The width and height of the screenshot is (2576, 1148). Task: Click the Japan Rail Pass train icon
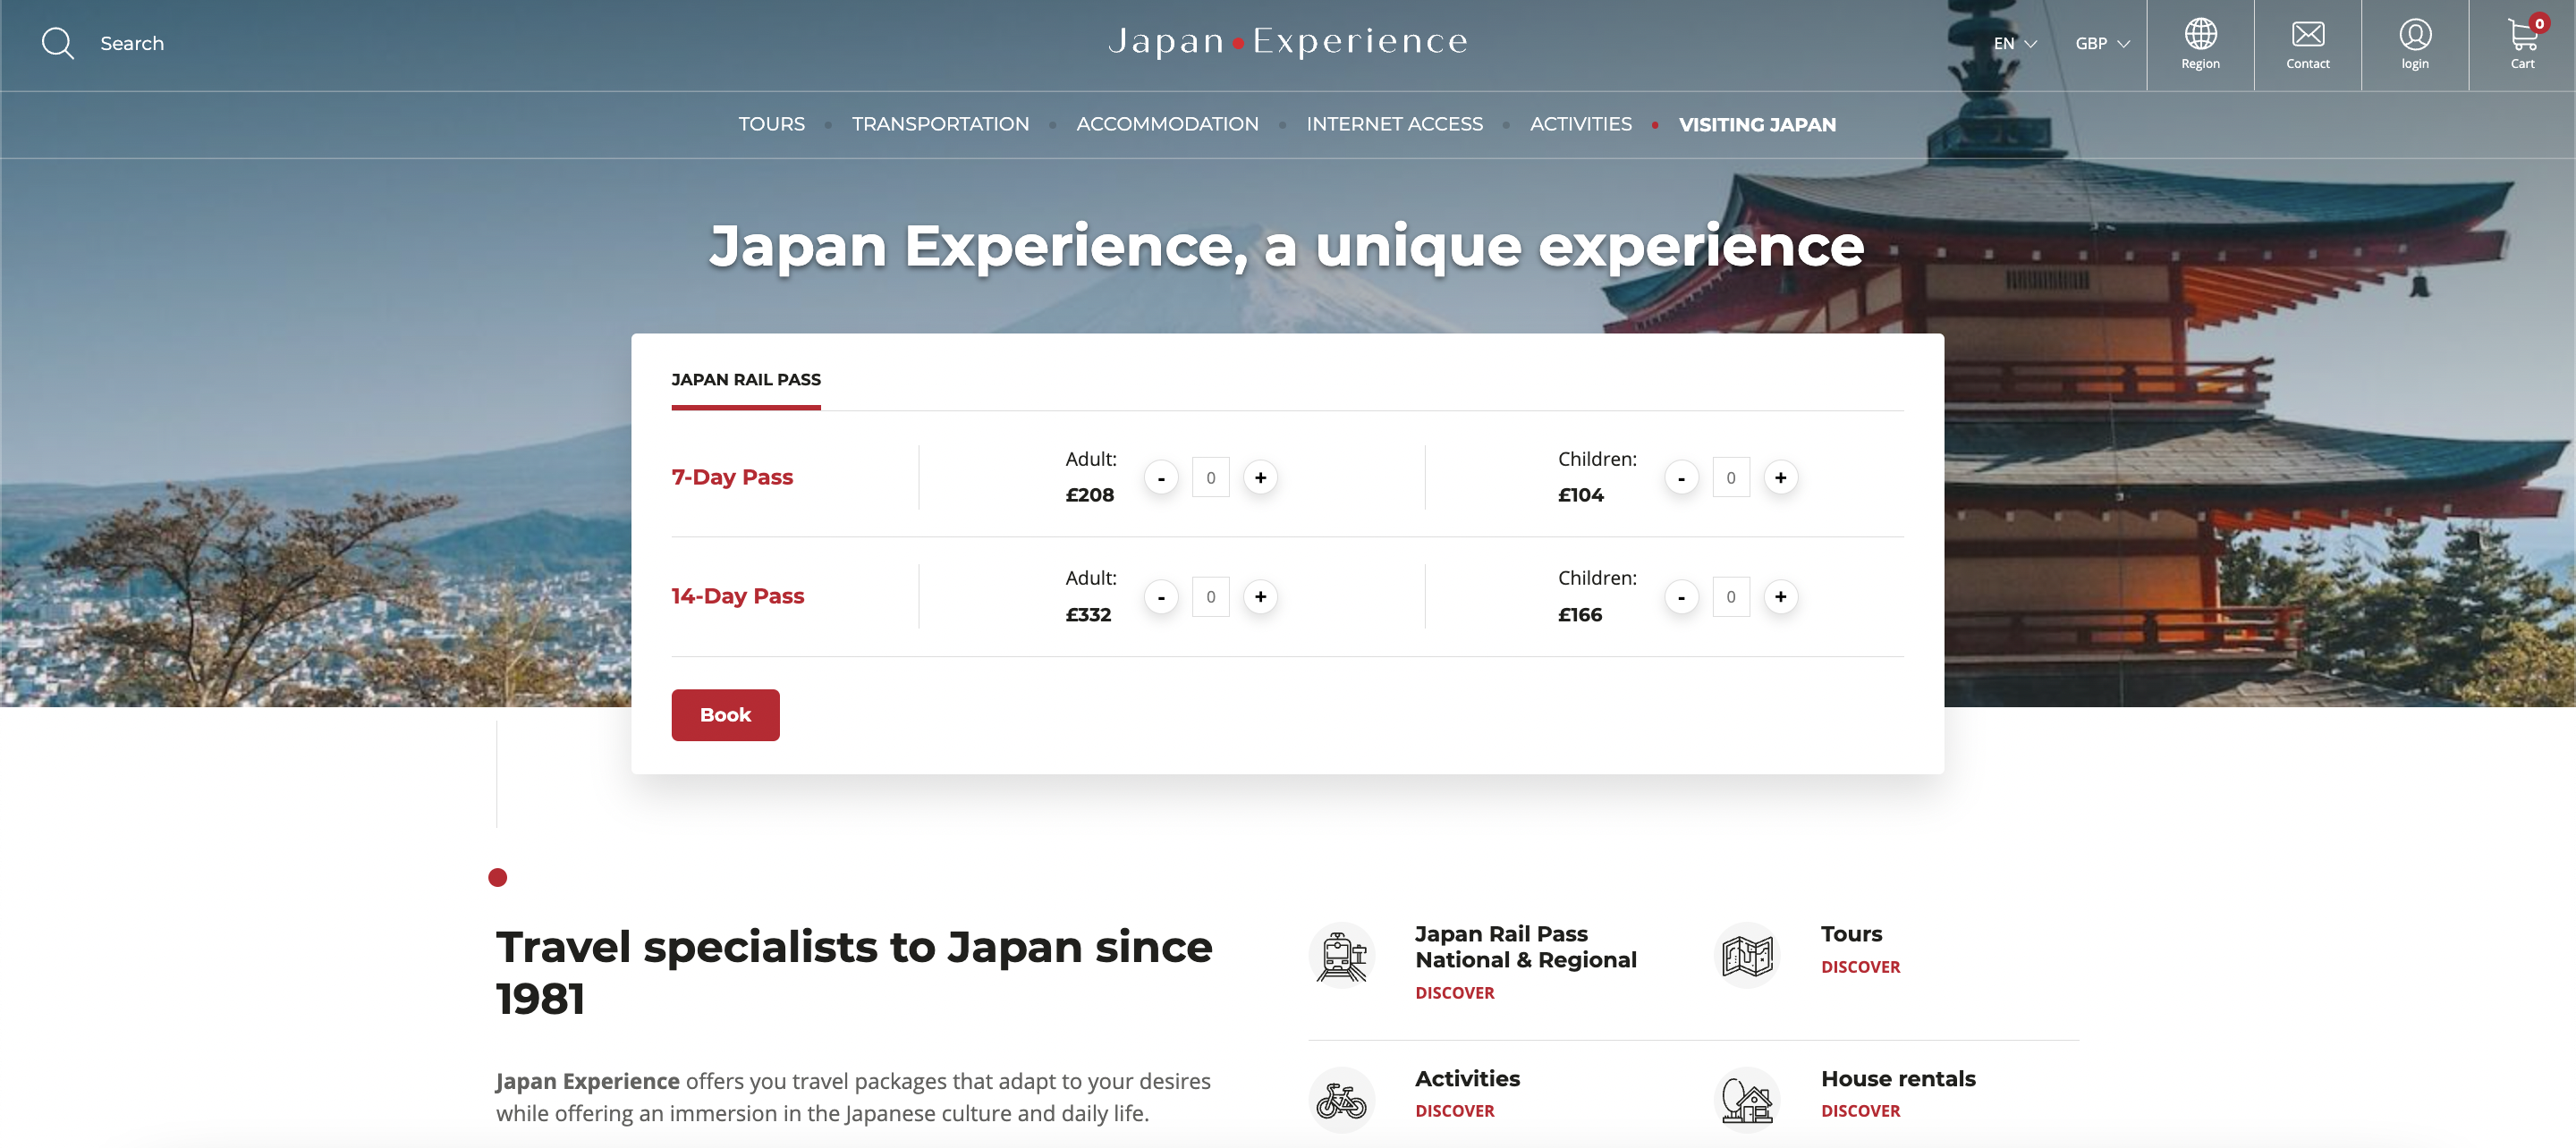tap(1341, 955)
